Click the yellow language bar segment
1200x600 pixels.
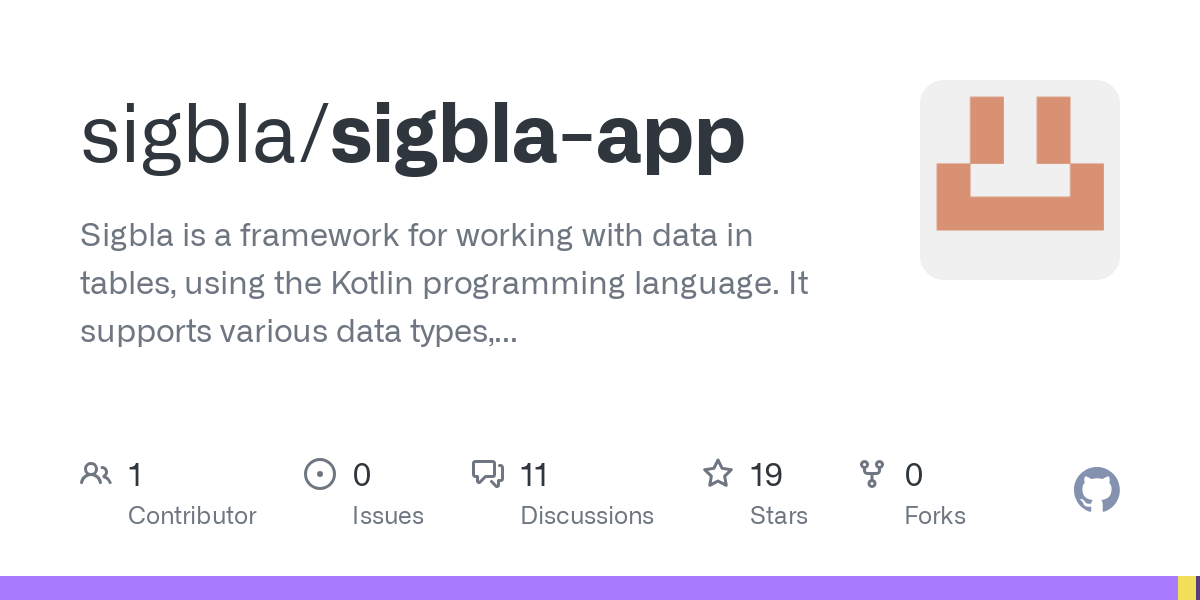click(1187, 588)
